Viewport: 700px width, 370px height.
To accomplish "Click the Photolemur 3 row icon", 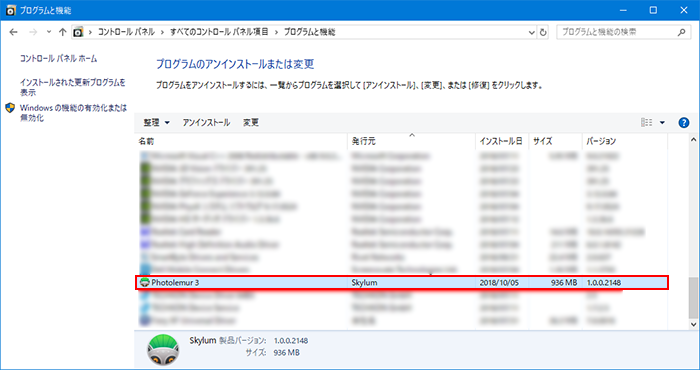I will (x=144, y=283).
